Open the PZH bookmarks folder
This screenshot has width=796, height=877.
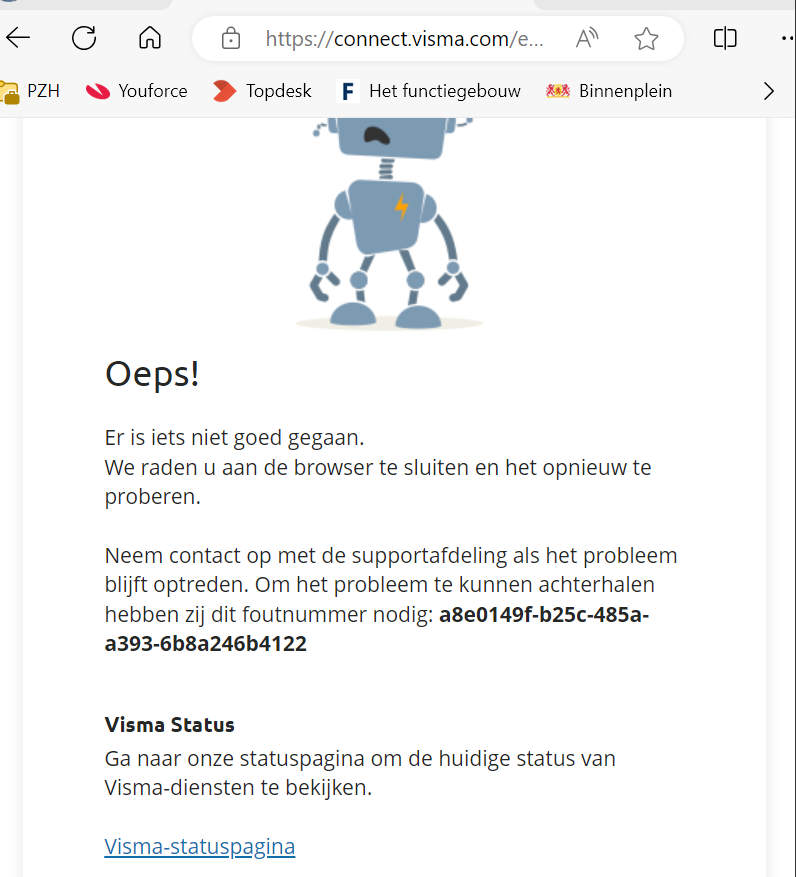click(31, 91)
